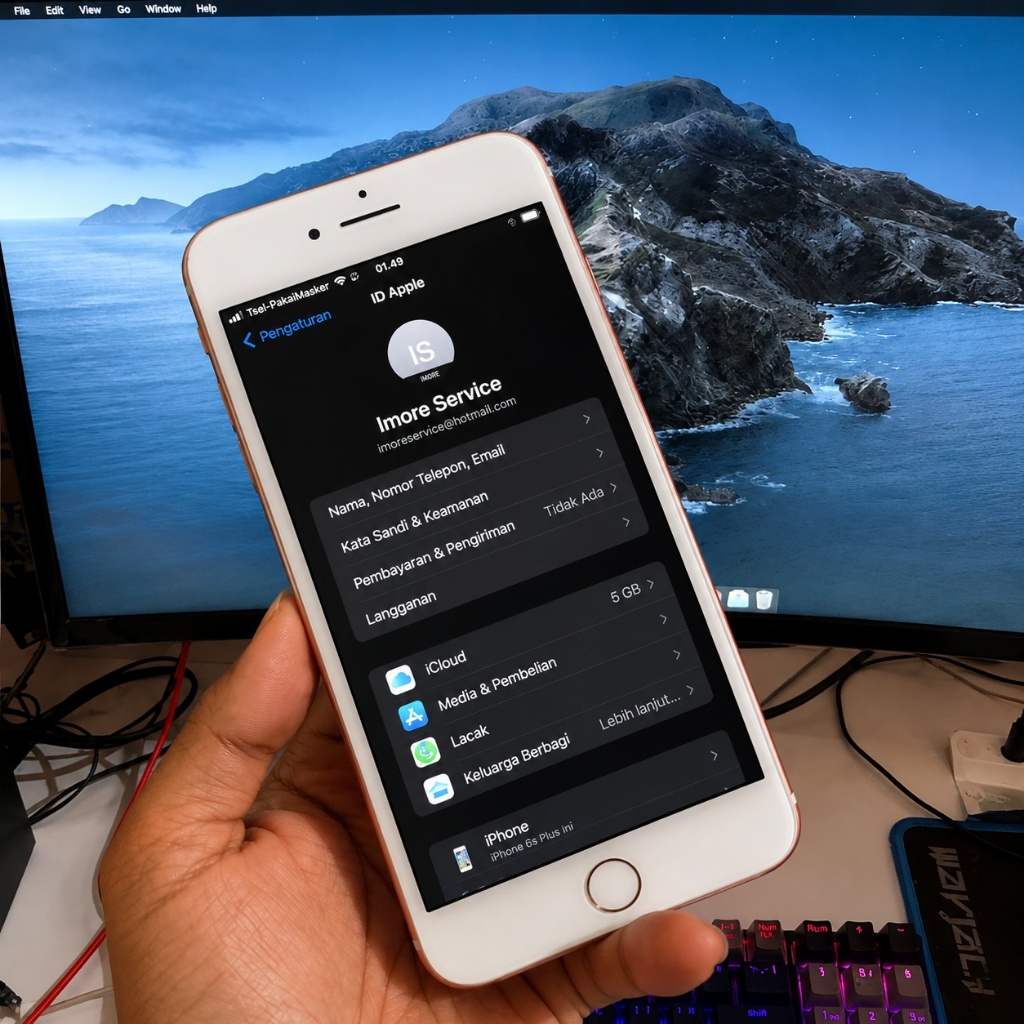Tap the chevron on Nama, Nomor Telepon row

point(586,419)
